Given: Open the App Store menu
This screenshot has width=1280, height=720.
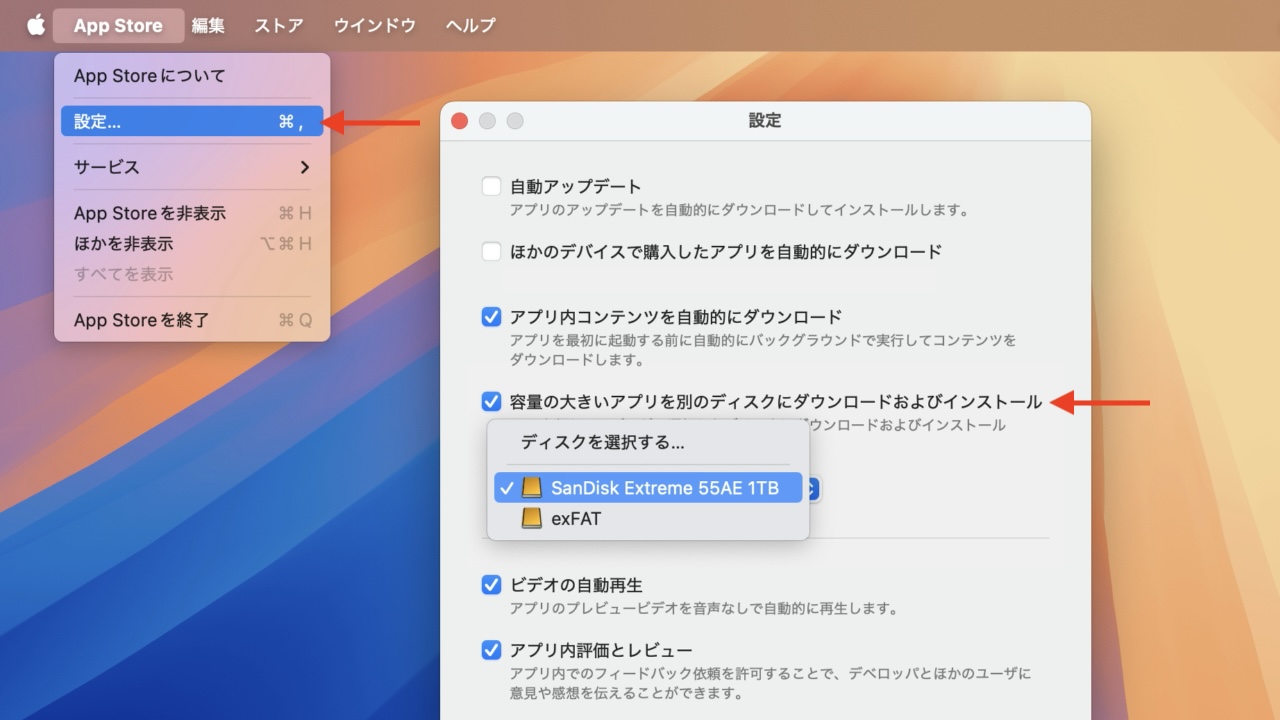Looking at the screenshot, I should click(x=118, y=26).
